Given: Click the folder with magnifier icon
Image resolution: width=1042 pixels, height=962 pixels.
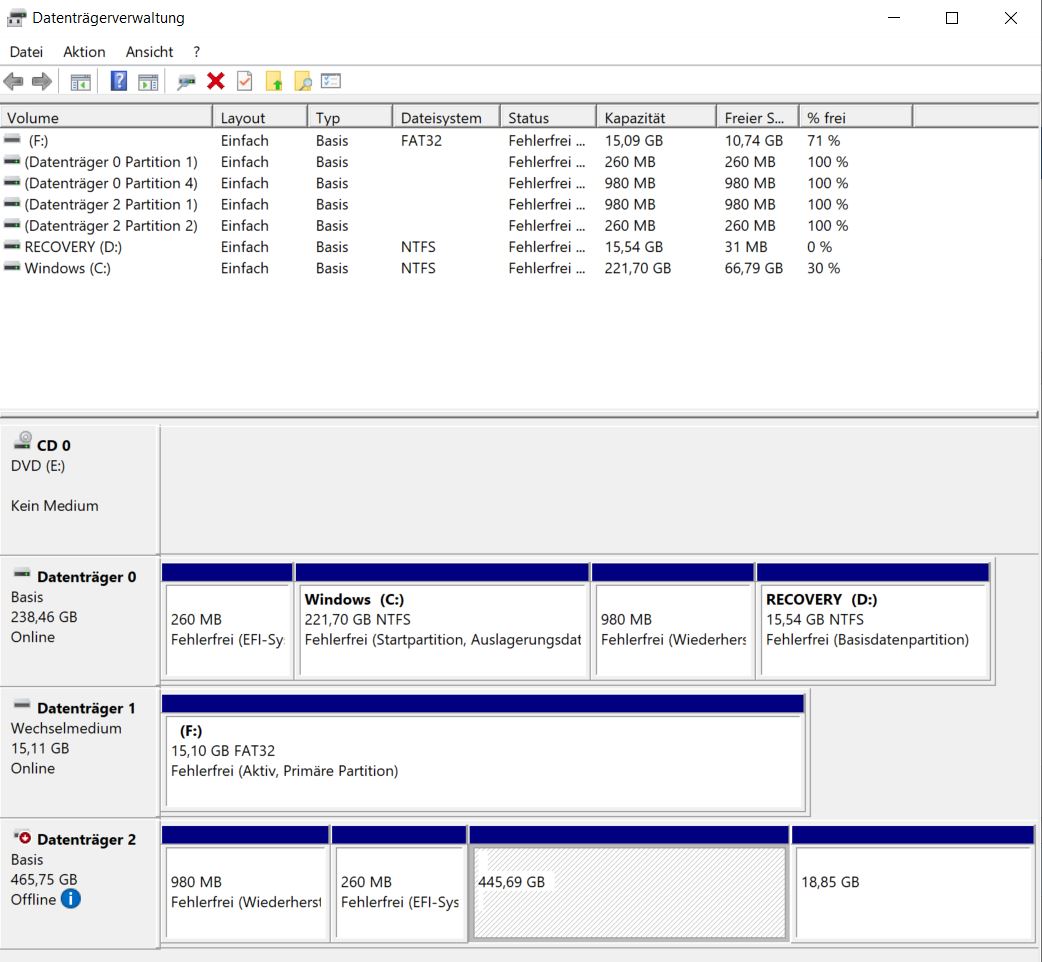Looking at the screenshot, I should (302, 81).
